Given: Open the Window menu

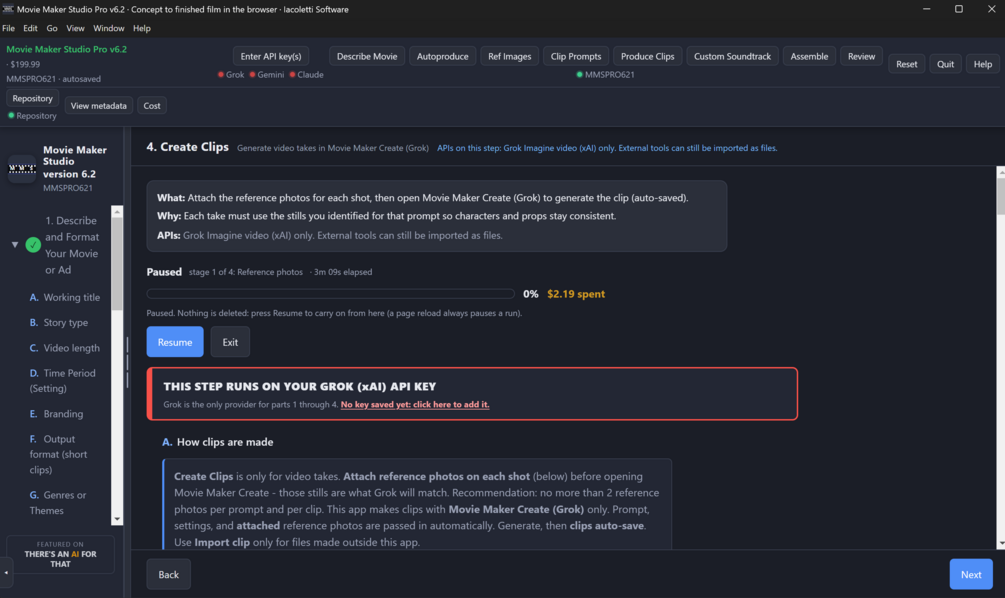Looking at the screenshot, I should [108, 28].
